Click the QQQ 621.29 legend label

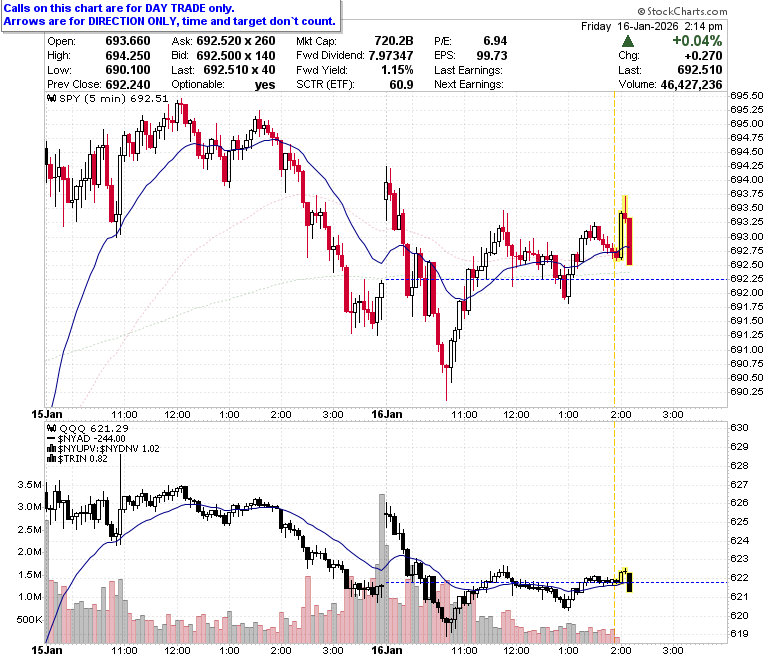94,428
